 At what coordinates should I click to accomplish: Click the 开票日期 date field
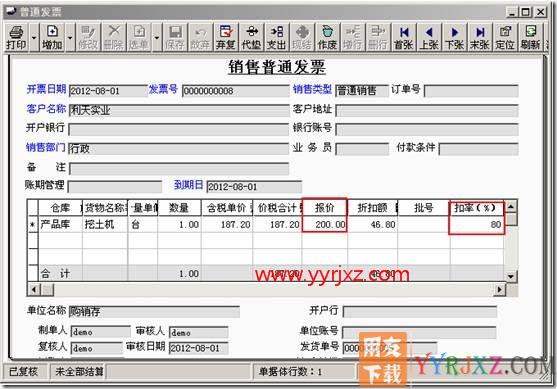tap(108, 91)
